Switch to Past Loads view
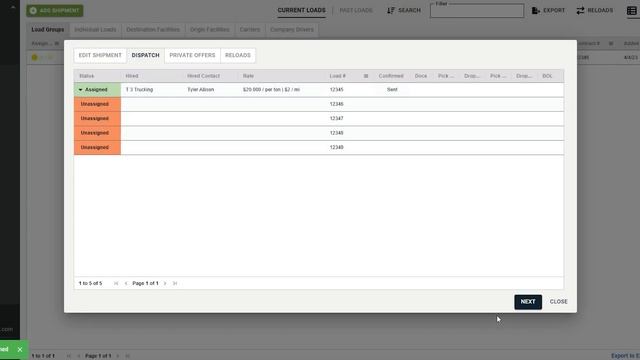 point(356,10)
